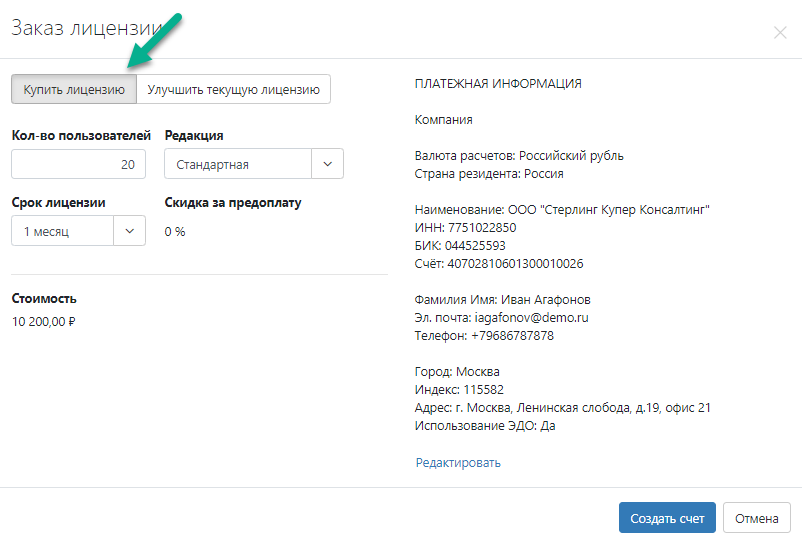Close the license order dialog
802x544 pixels.
click(x=780, y=33)
